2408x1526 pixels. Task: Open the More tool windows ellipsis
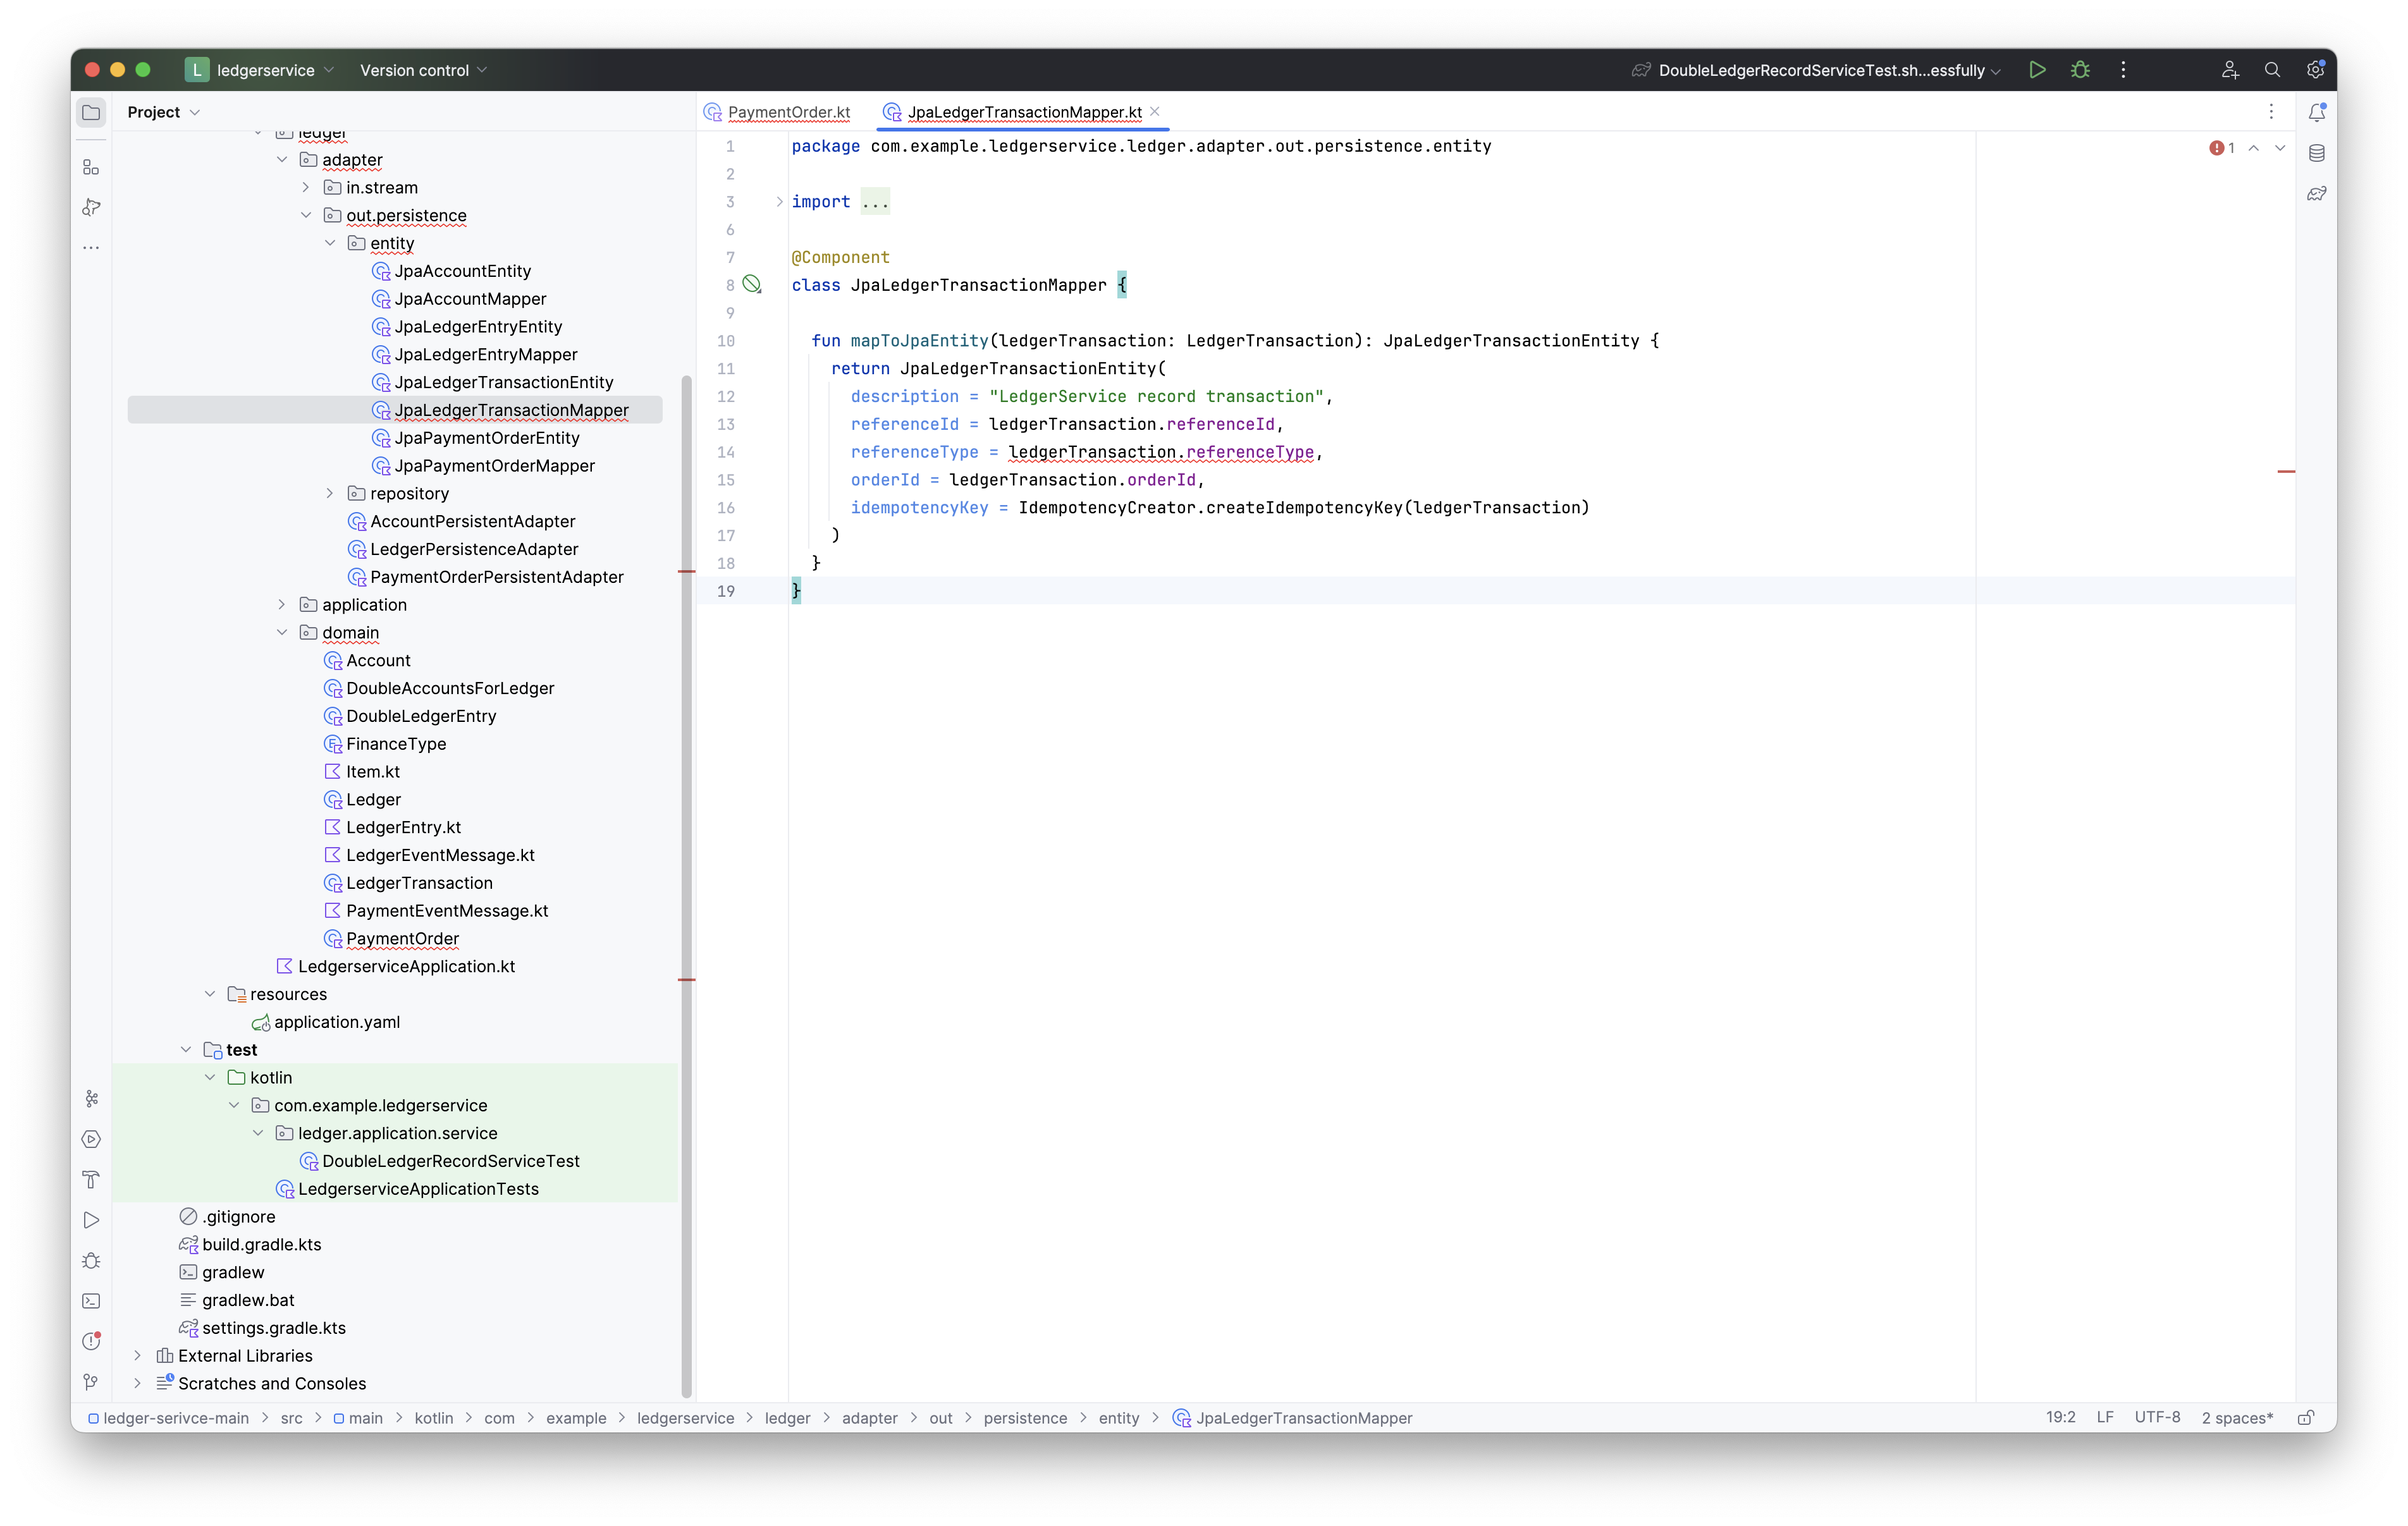click(91, 247)
